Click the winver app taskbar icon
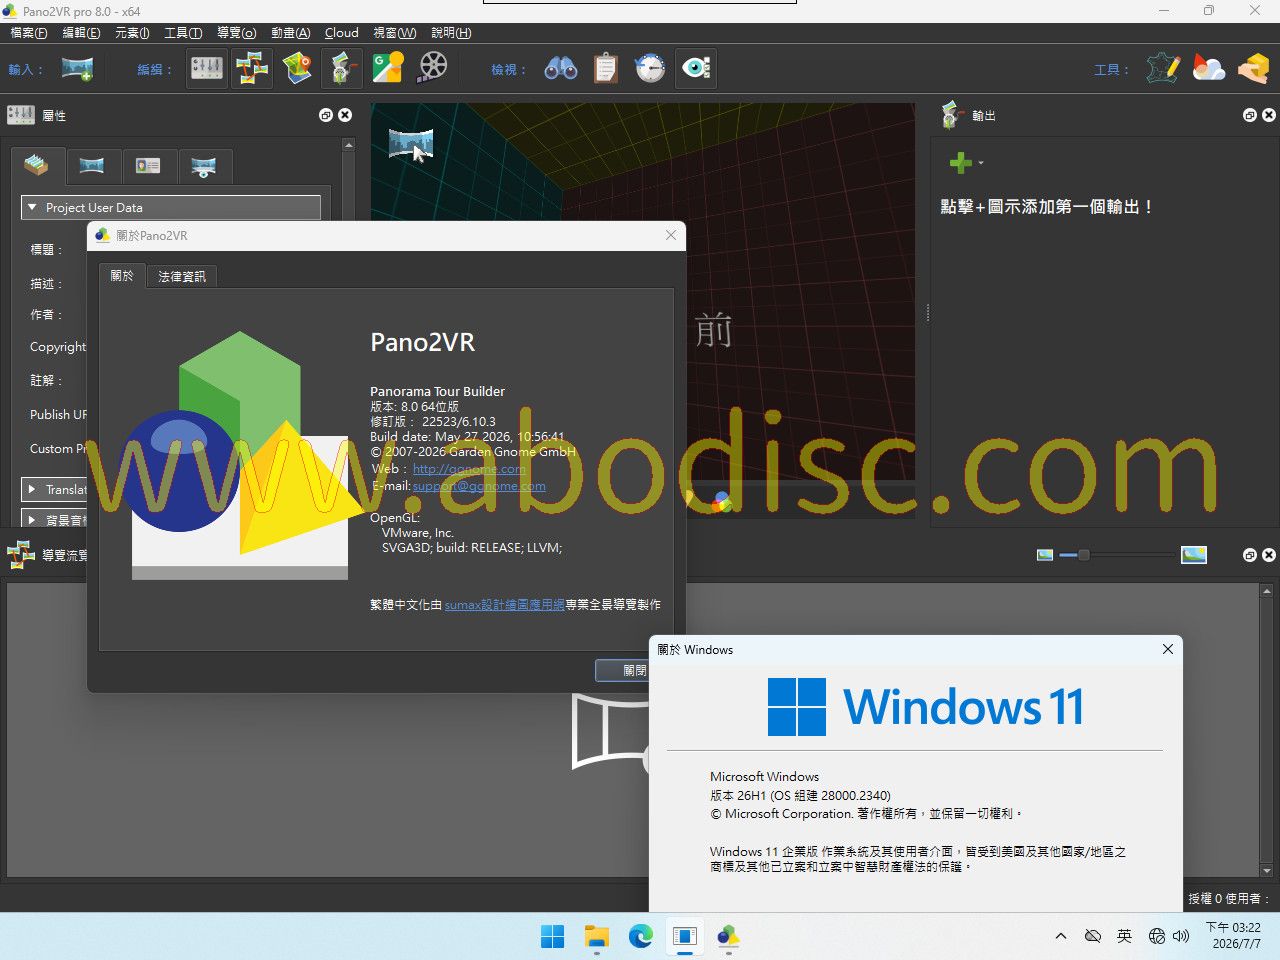Screen dimensions: 1280x960 685,936
